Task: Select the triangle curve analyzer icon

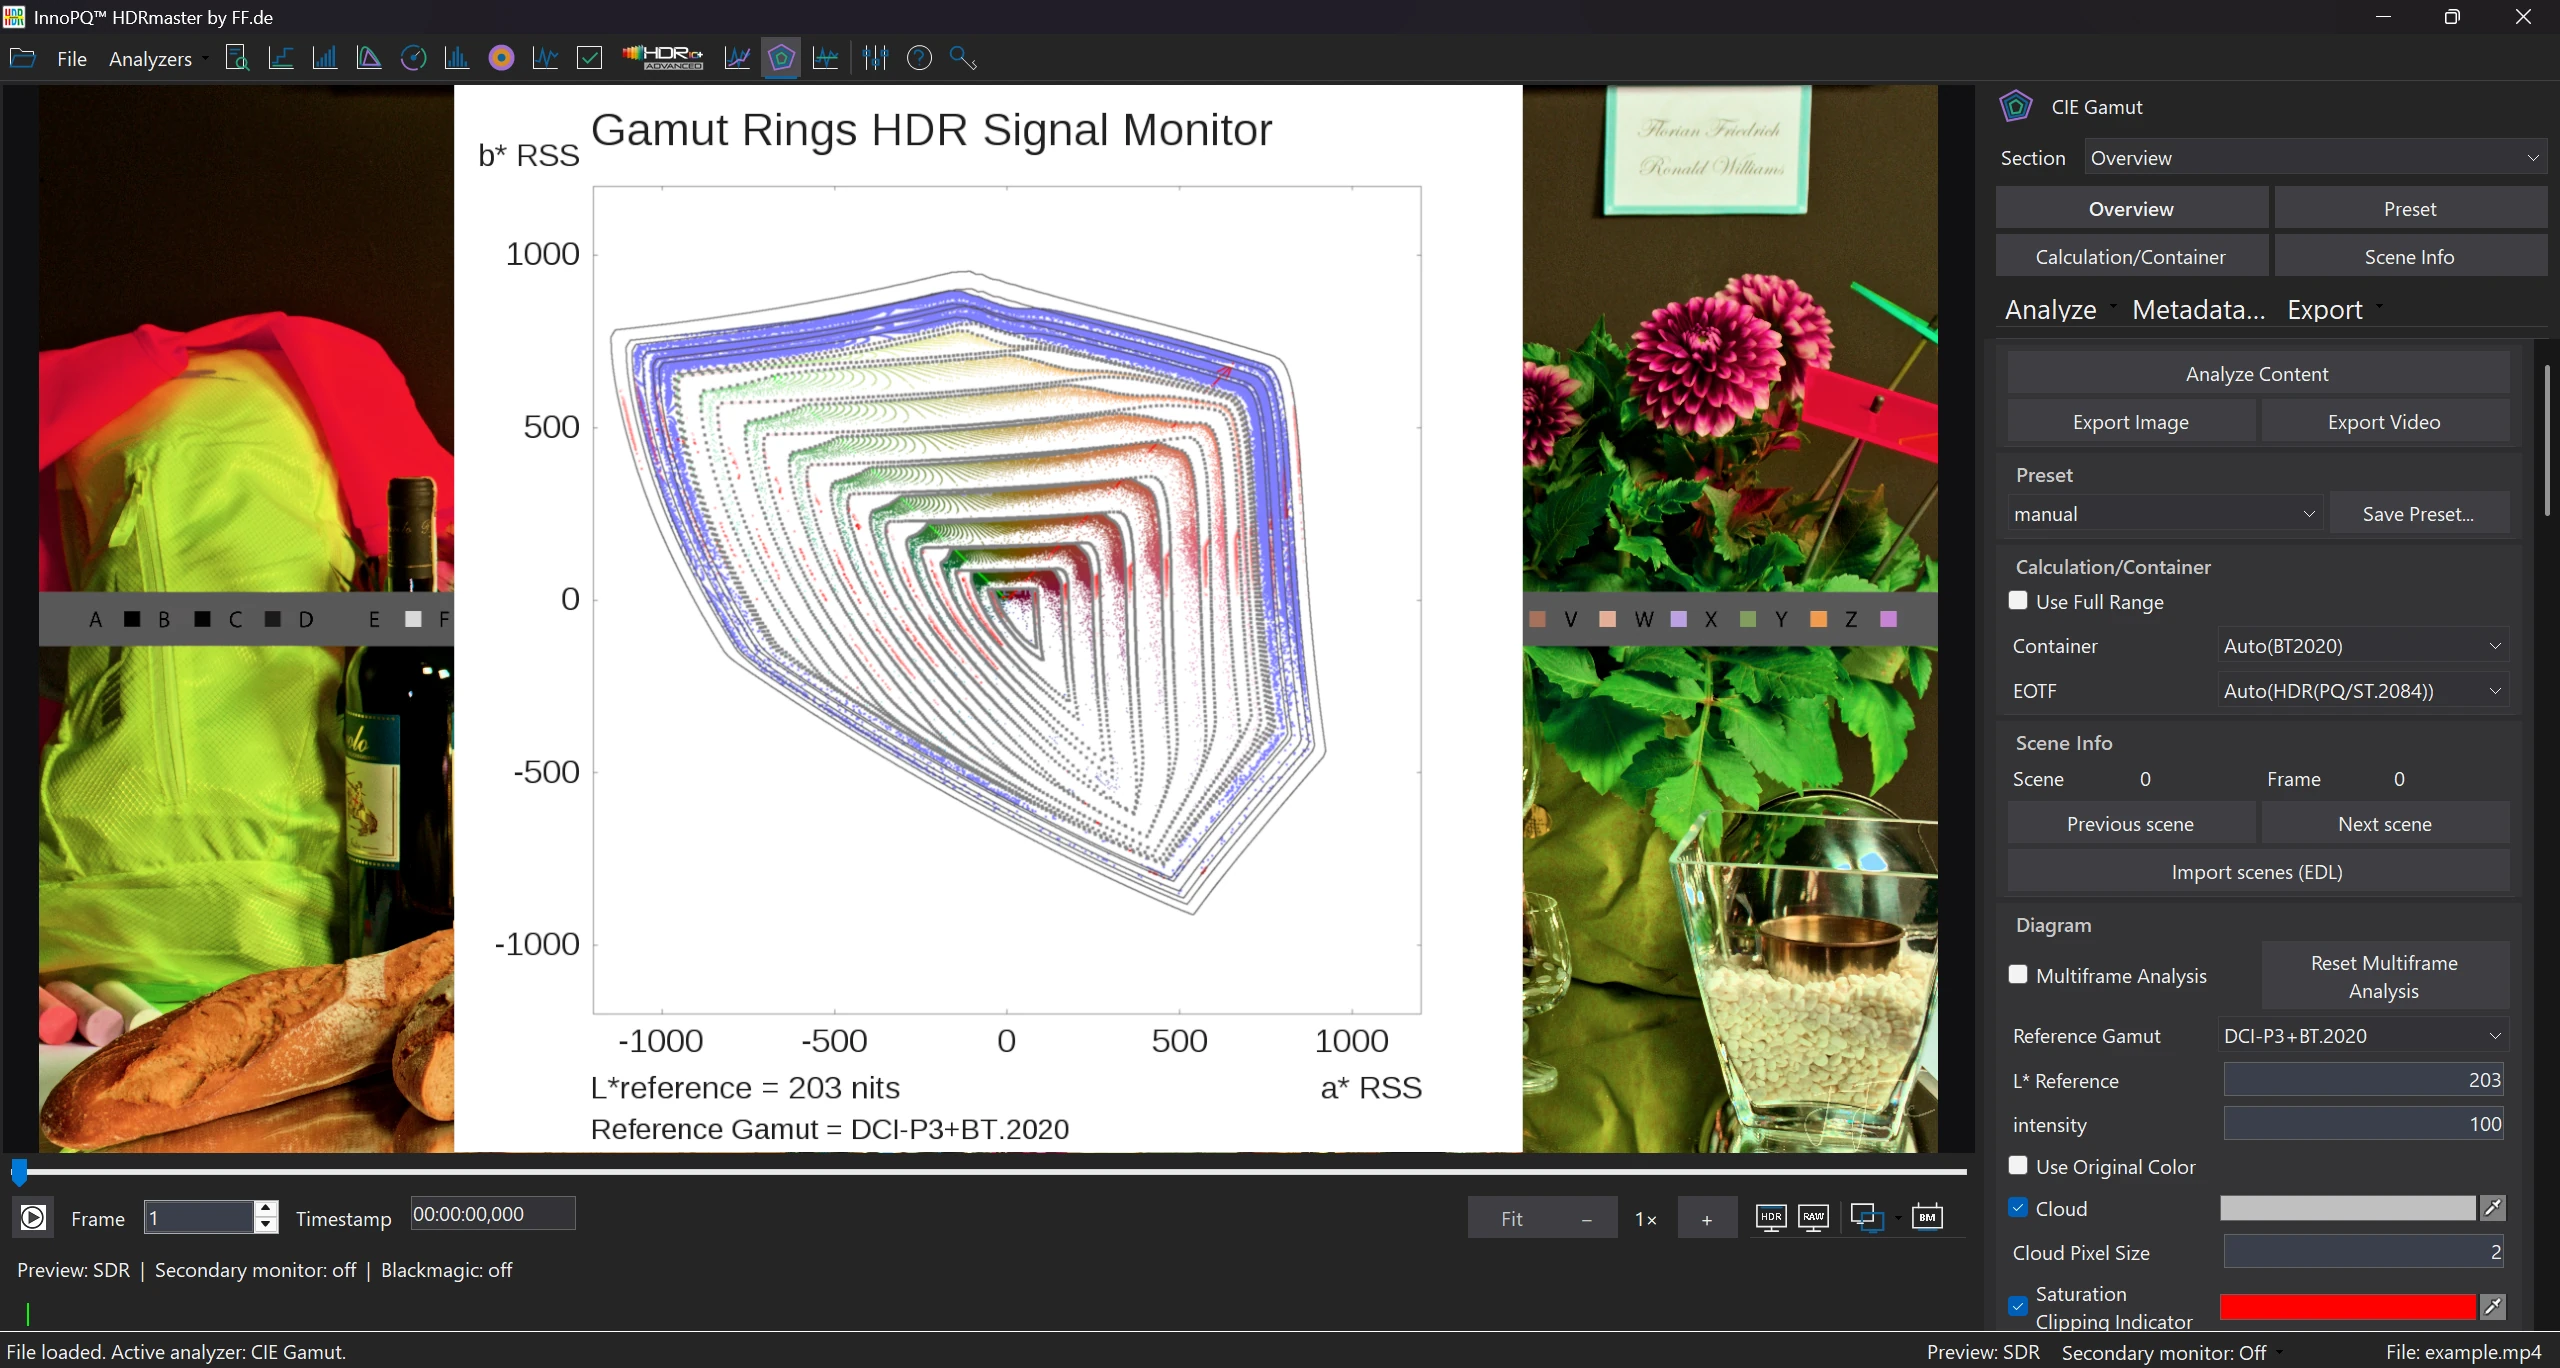Action: (369, 58)
